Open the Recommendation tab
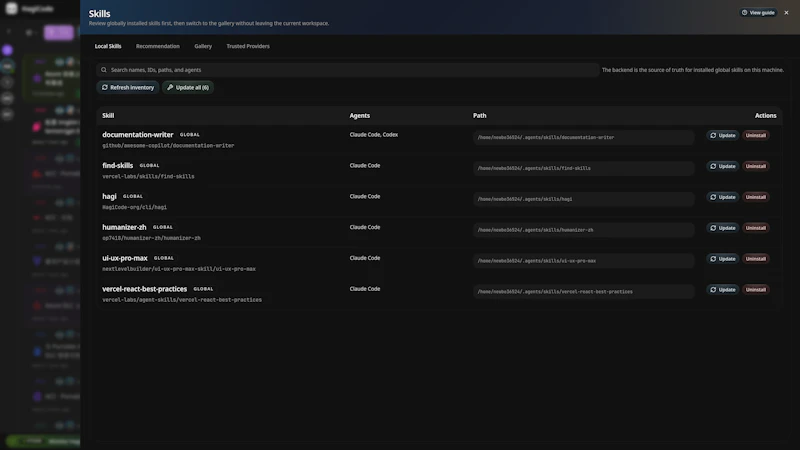The image size is (800, 450). [158, 46]
